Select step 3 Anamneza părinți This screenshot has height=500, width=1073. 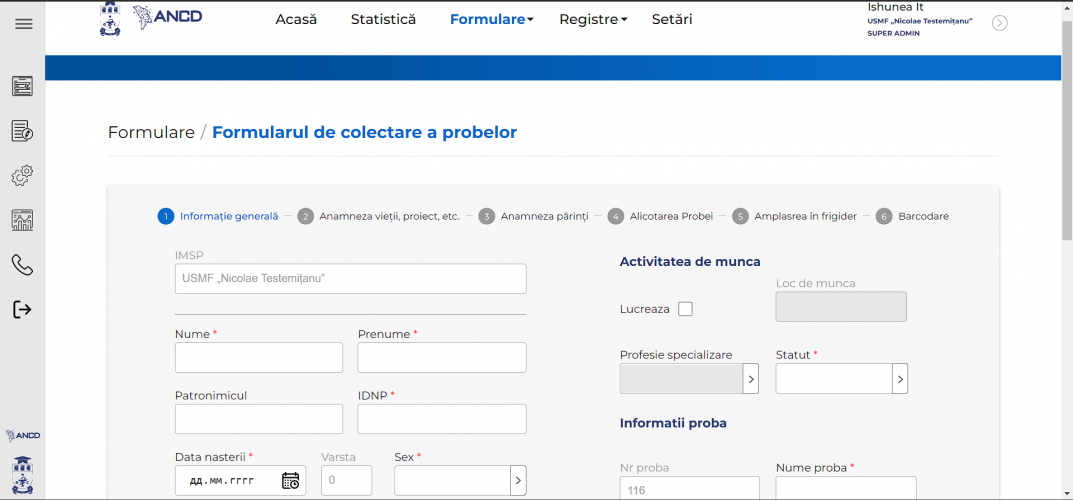tap(533, 216)
